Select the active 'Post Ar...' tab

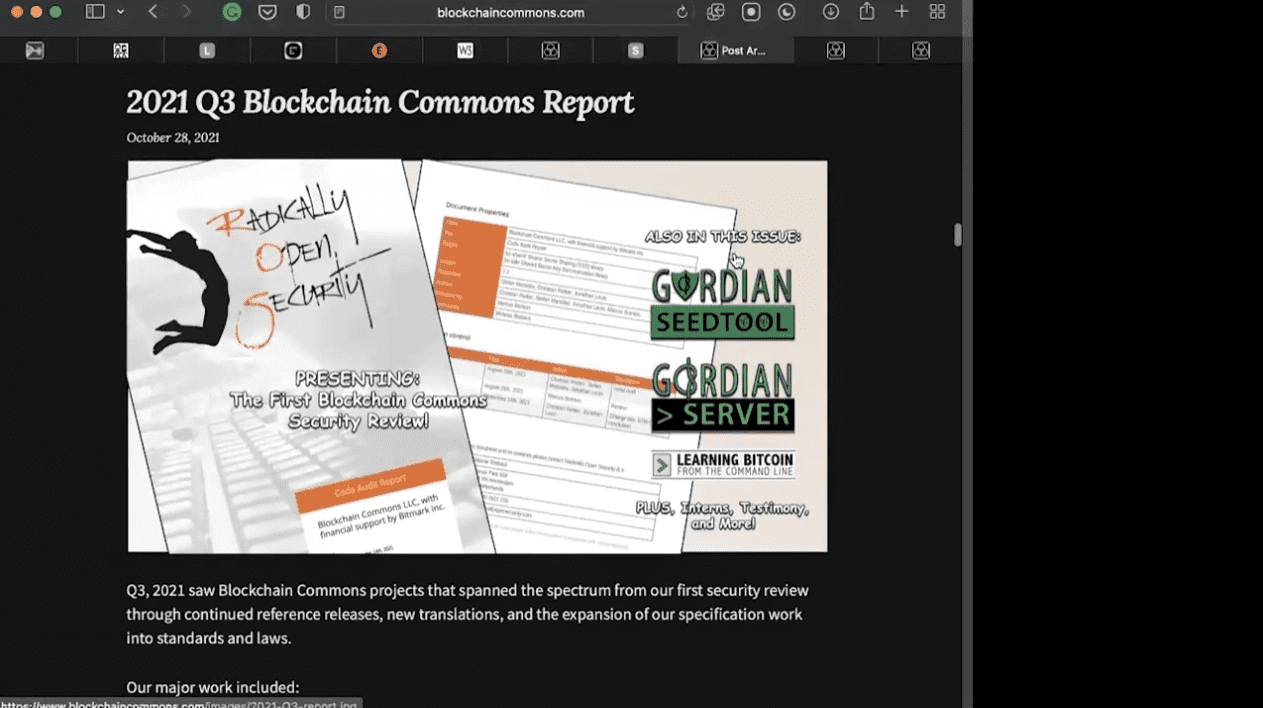point(735,51)
